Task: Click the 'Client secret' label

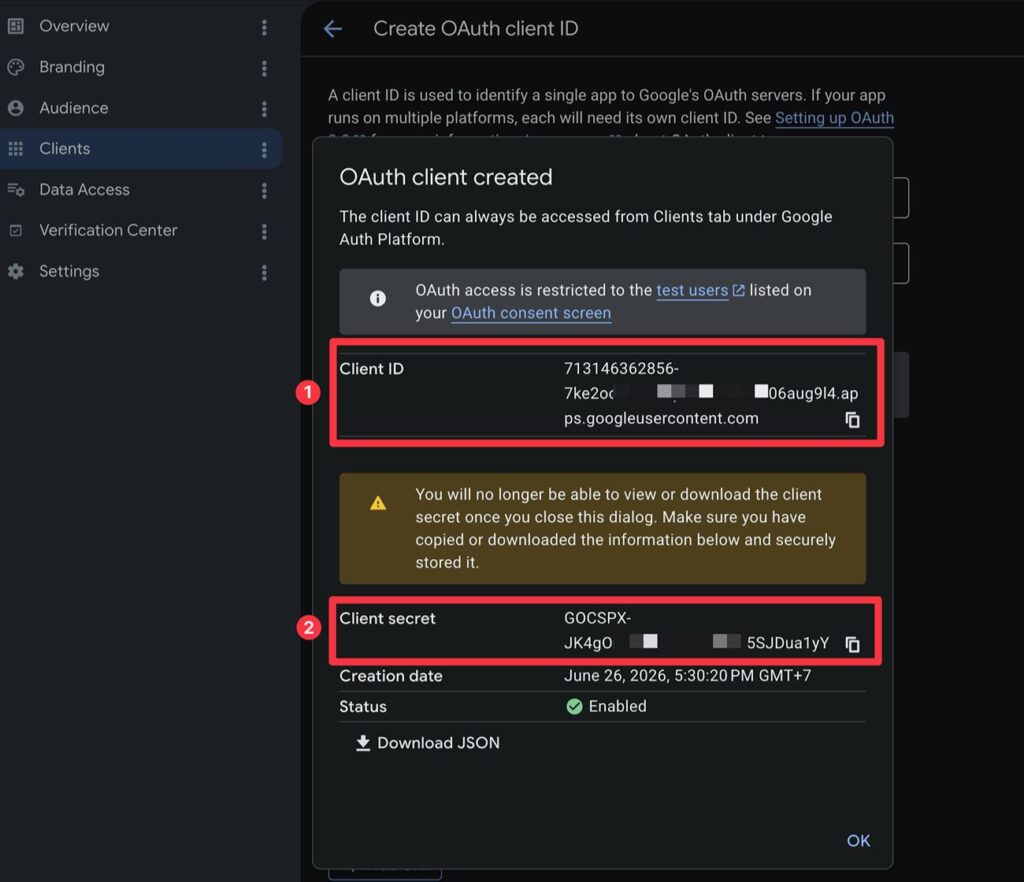Action: point(387,618)
